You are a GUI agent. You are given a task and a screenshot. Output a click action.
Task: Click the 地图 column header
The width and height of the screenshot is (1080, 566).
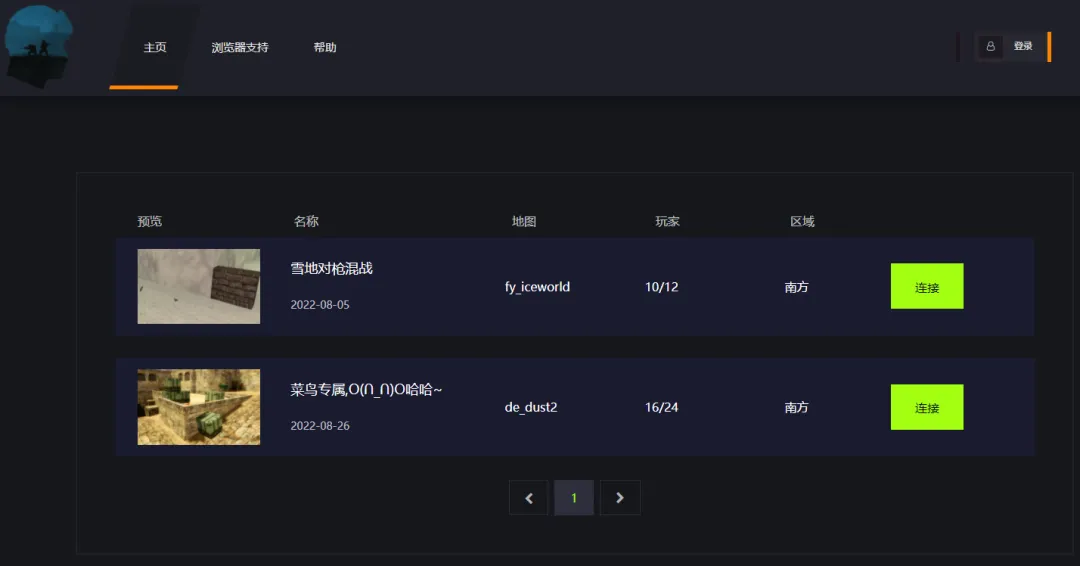coord(524,221)
